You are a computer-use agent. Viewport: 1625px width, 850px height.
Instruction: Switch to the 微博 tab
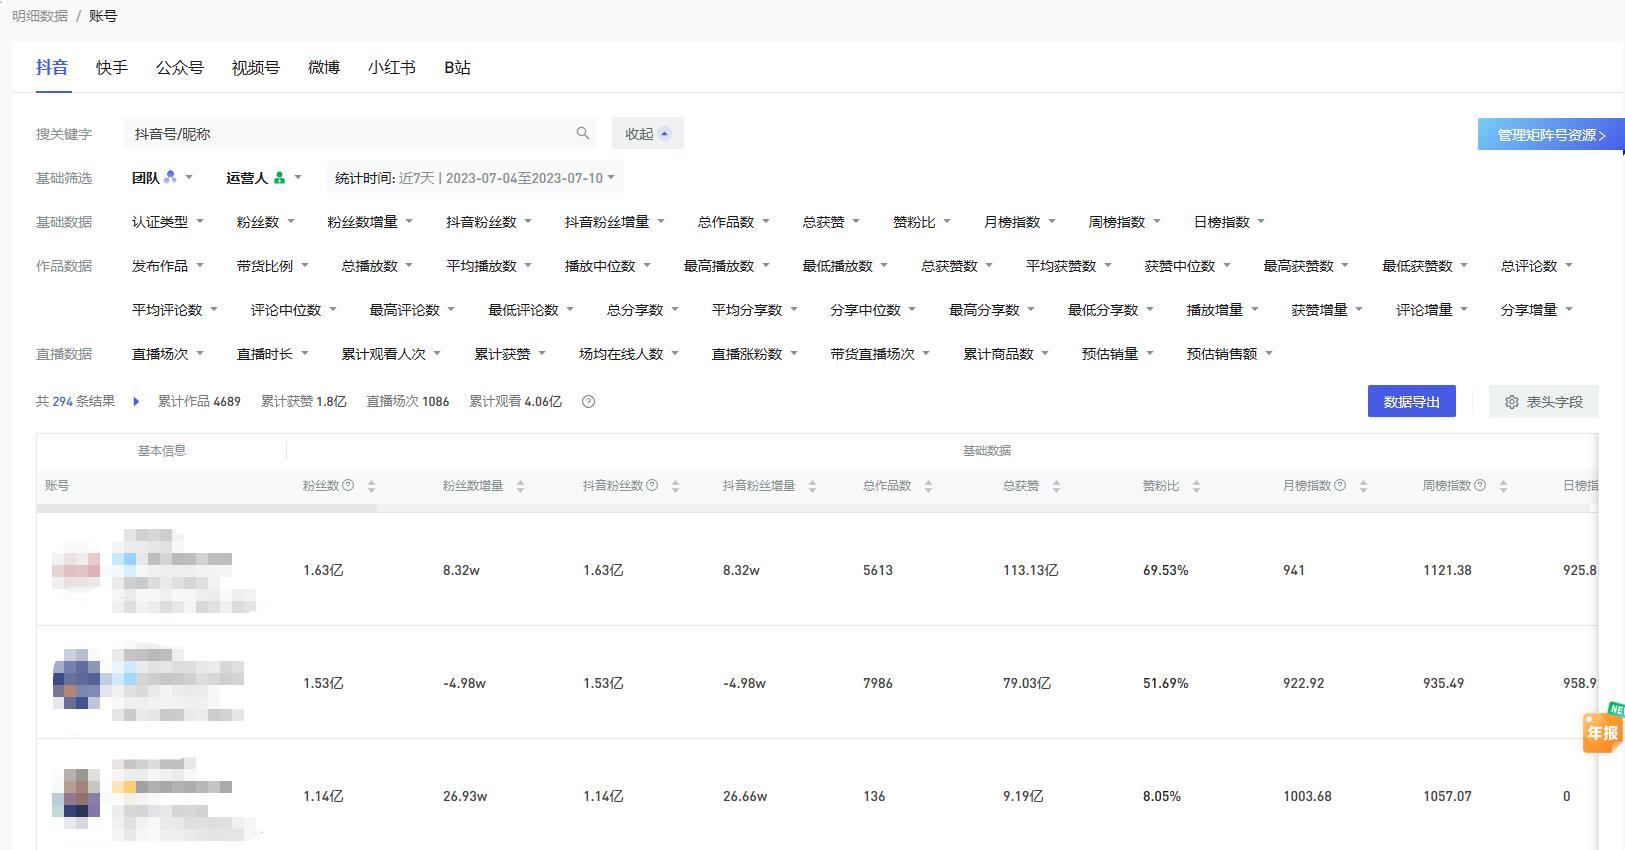(324, 67)
